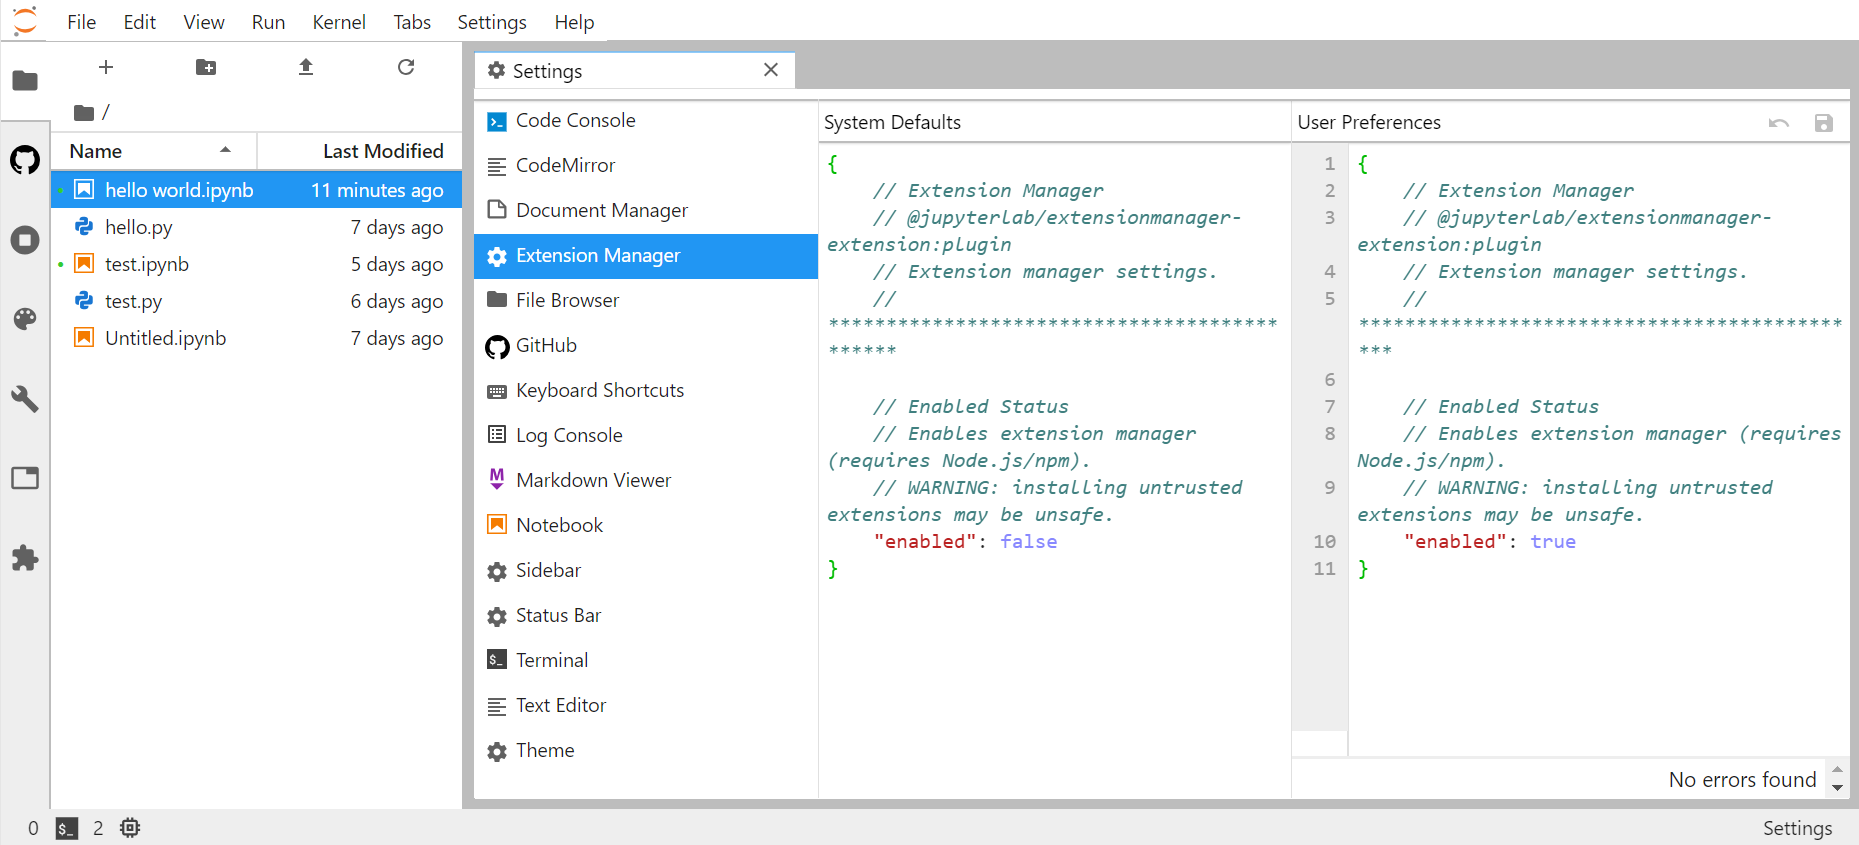Select Log Console settings
1859x845 pixels.
[x=646, y=436]
